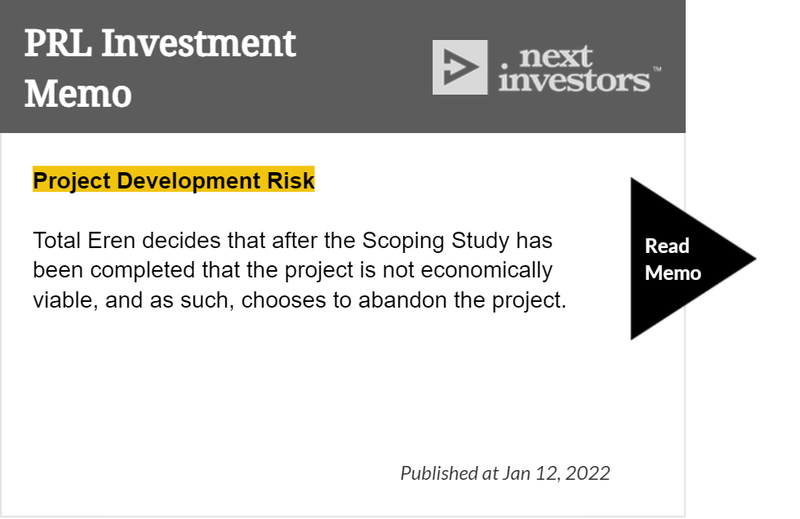This screenshot has width=800, height=519.
Task: Click the Total Eren risk description paragraph
Action: pyautogui.click(x=299, y=270)
